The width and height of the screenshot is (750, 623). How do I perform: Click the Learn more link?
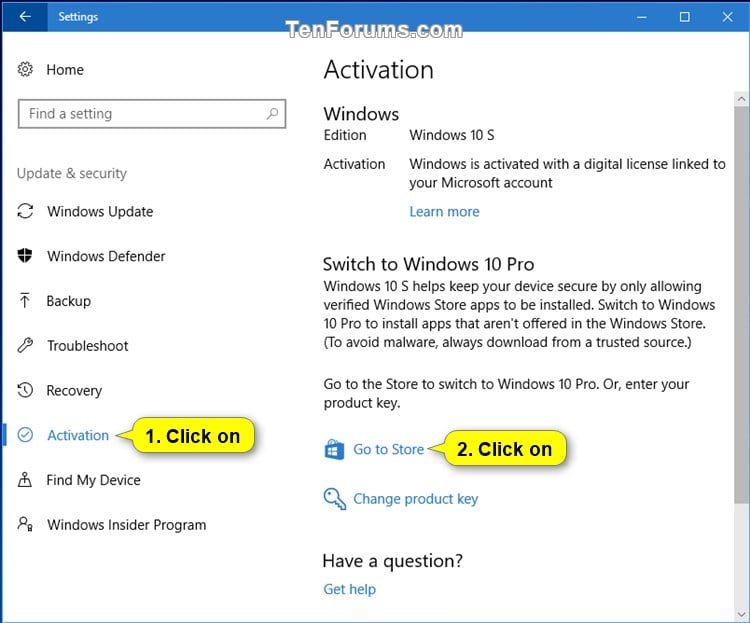pos(444,211)
